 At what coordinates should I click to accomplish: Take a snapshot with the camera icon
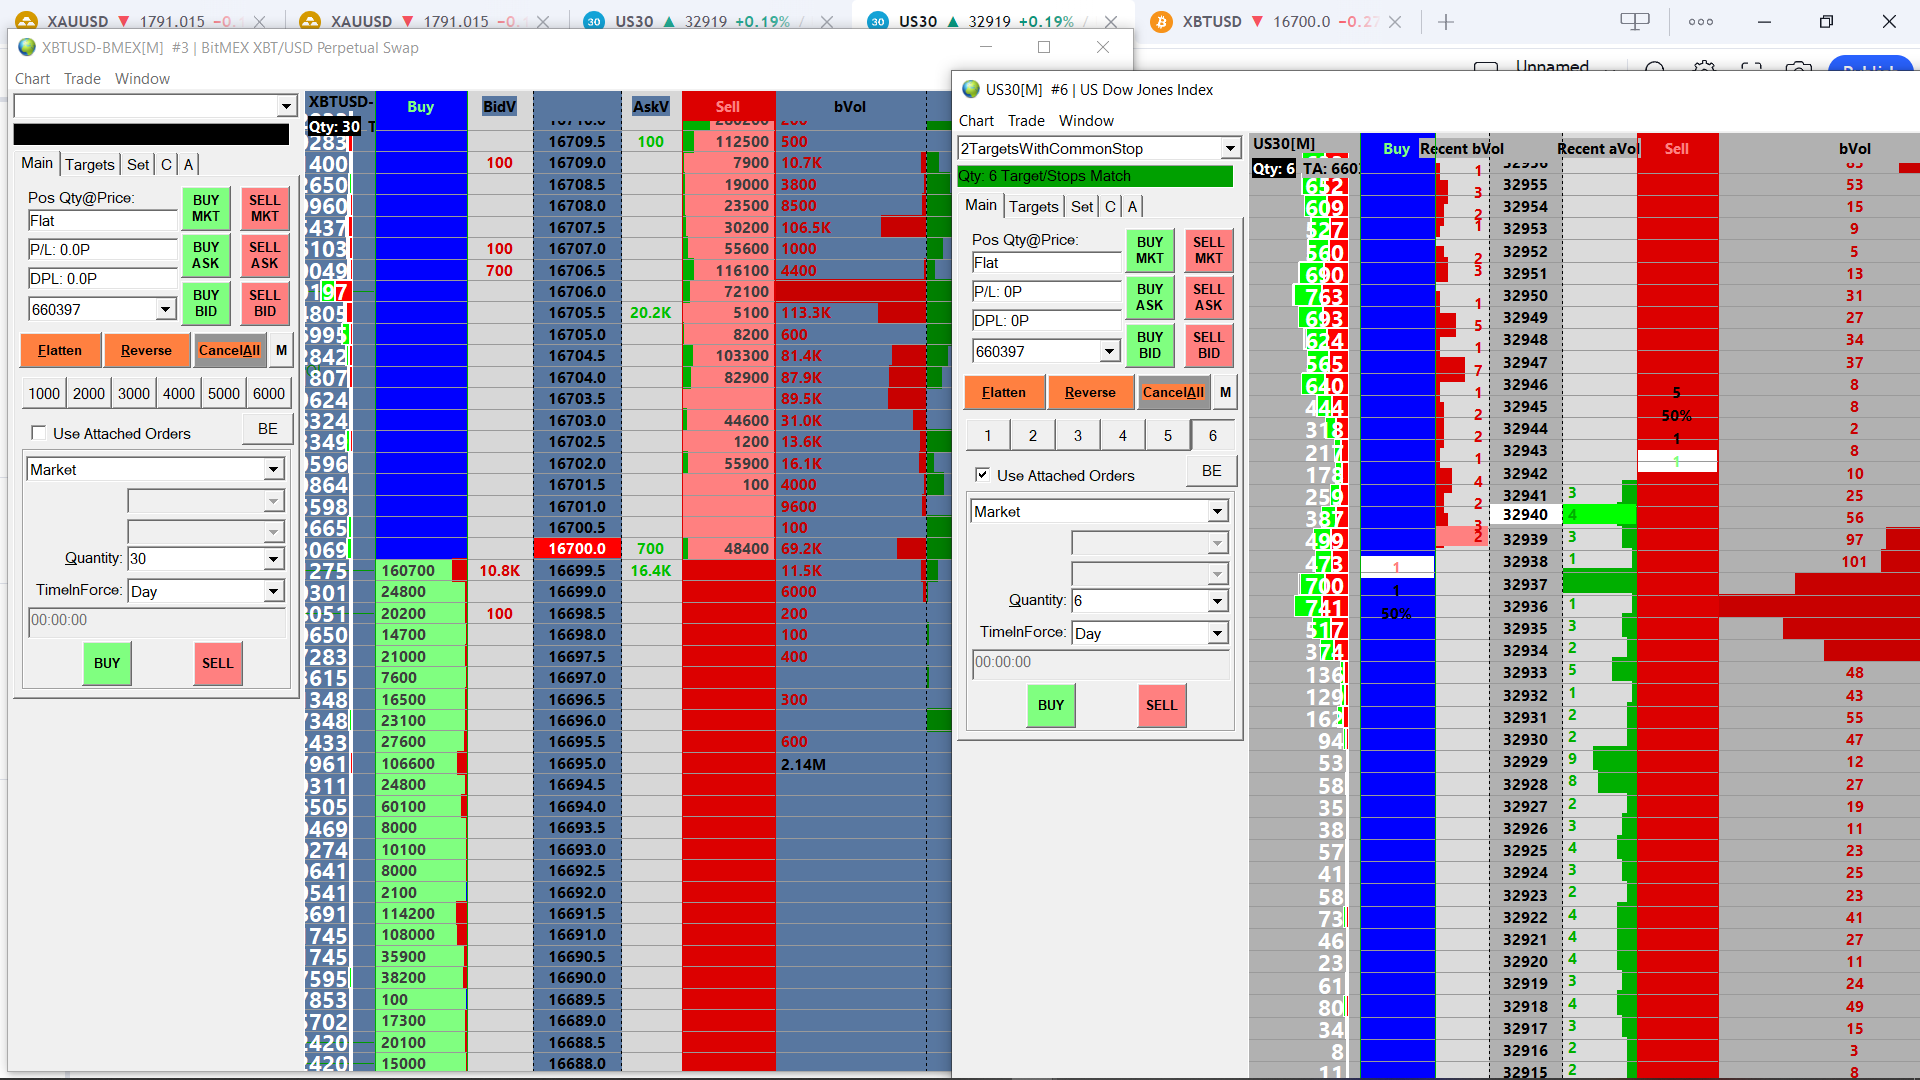click(x=1798, y=68)
